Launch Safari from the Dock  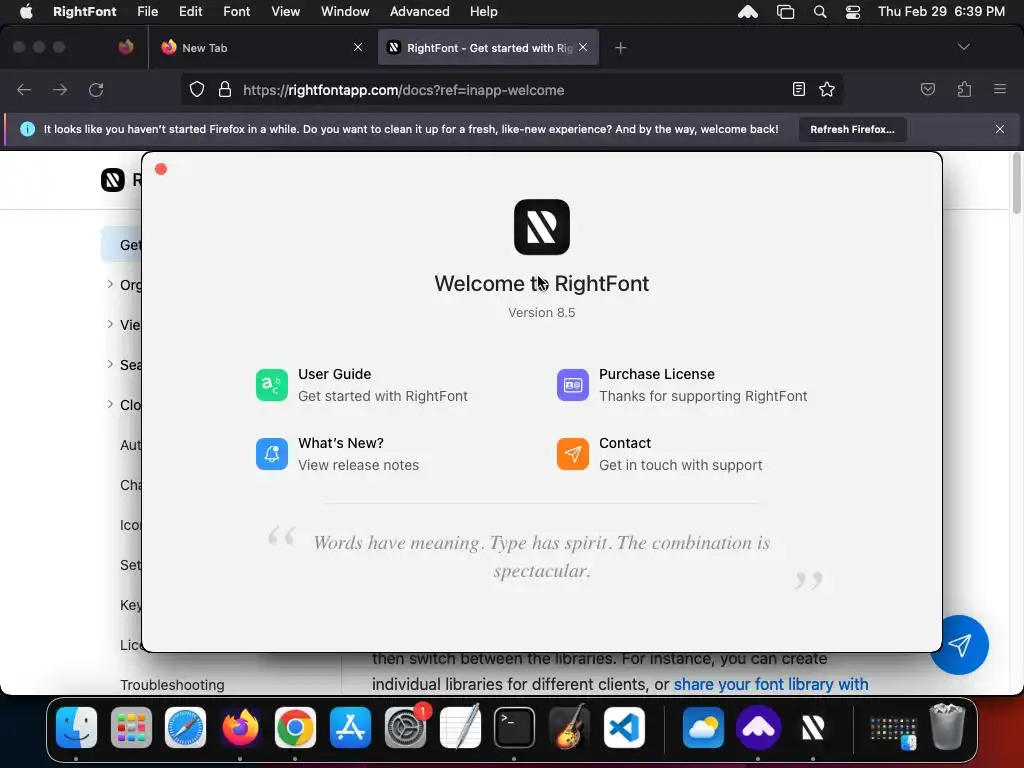pos(185,727)
